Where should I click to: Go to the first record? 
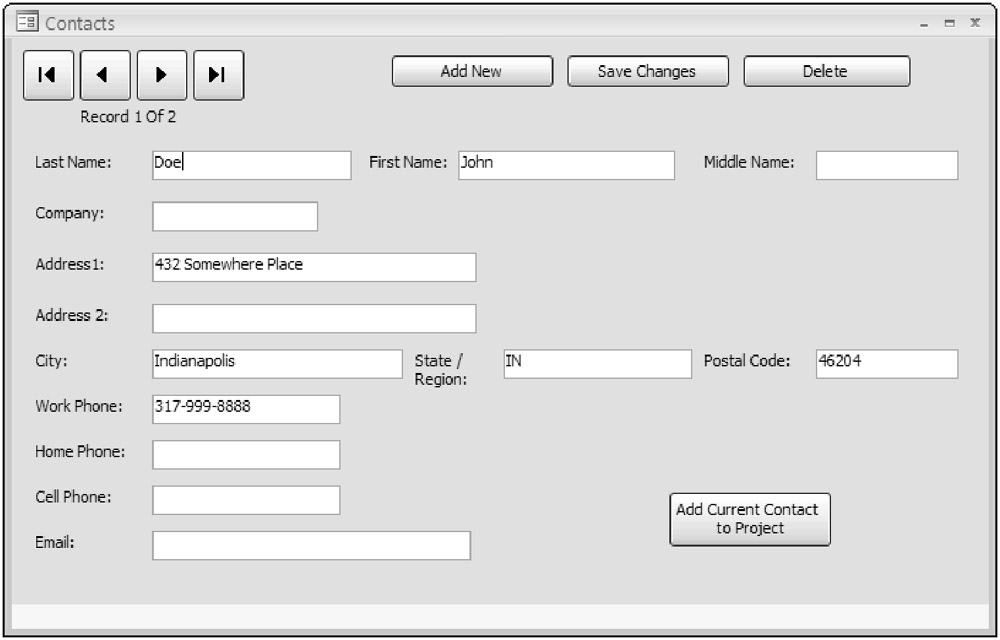coord(48,75)
